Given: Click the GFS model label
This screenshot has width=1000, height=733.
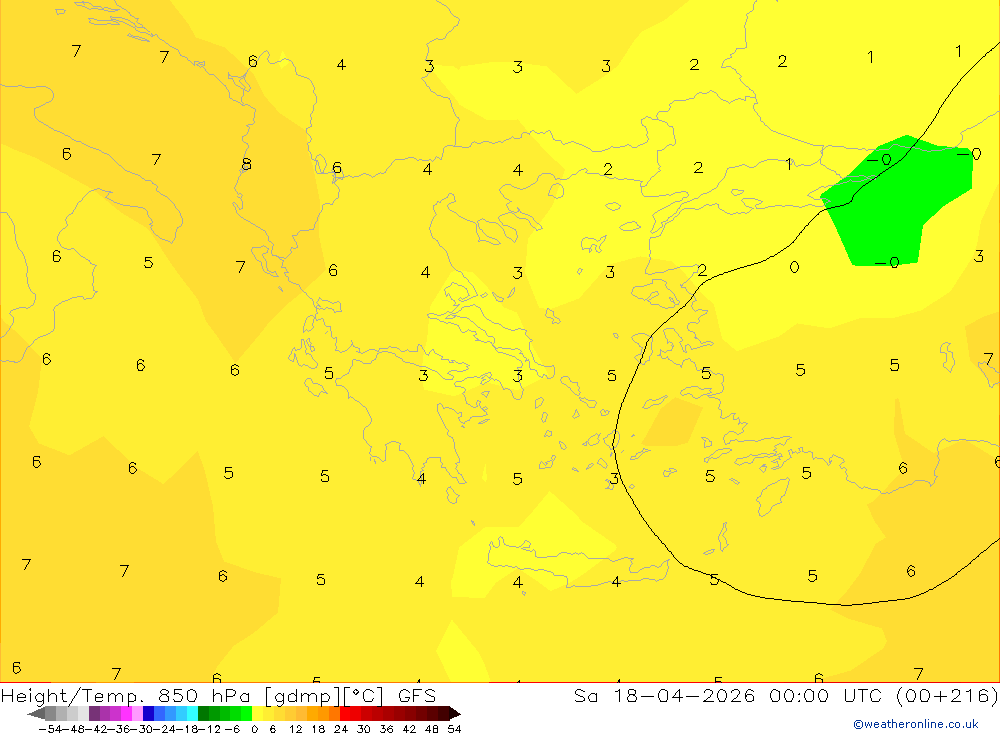Looking at the screenshot, I should [416, 696].
